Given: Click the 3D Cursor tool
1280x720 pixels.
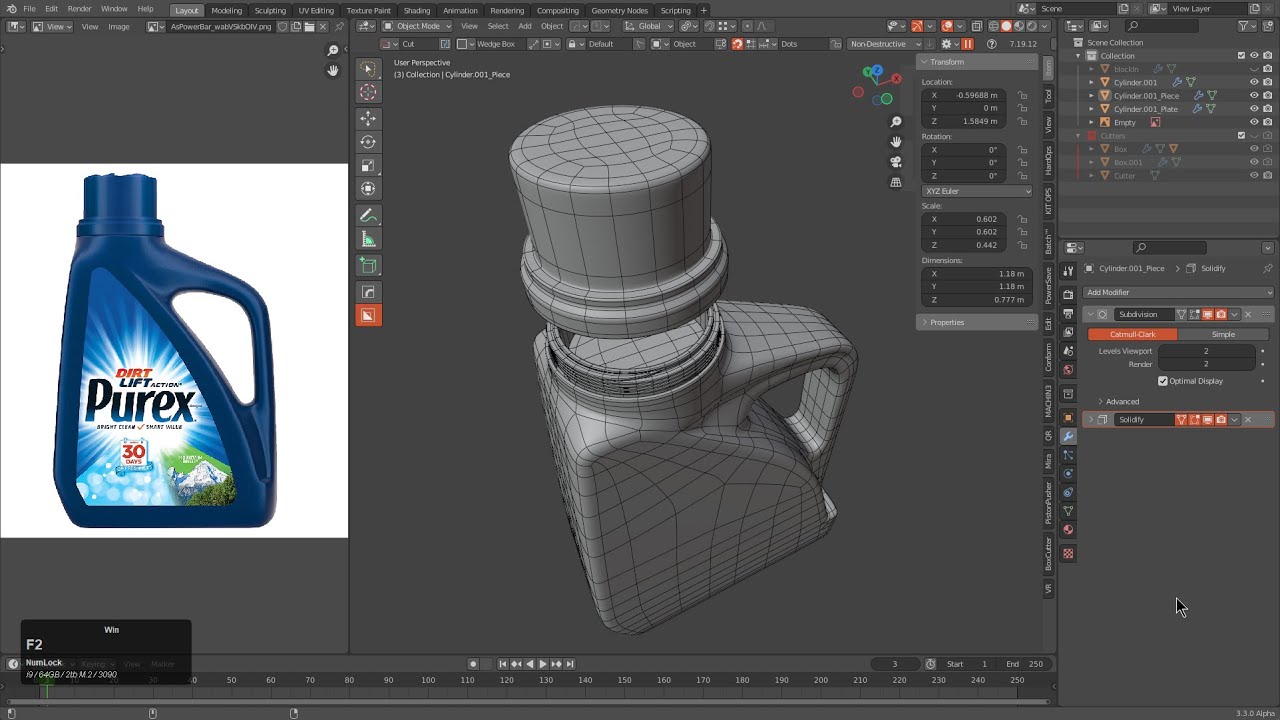Looking at the screenshot, I should pos(368,92).
